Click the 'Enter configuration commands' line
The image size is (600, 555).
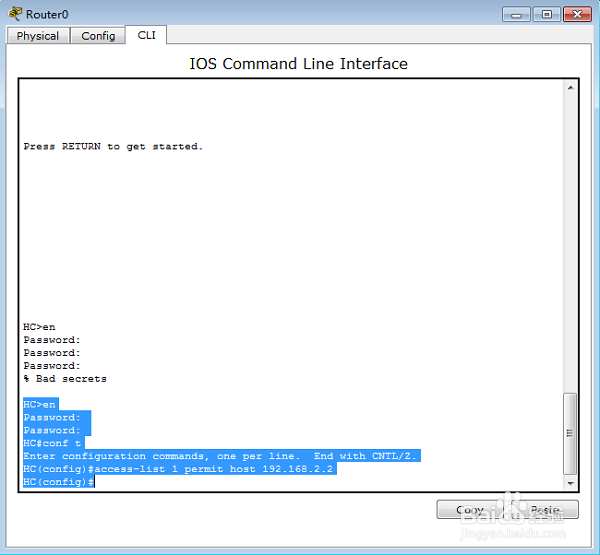[x=220, y=456]
